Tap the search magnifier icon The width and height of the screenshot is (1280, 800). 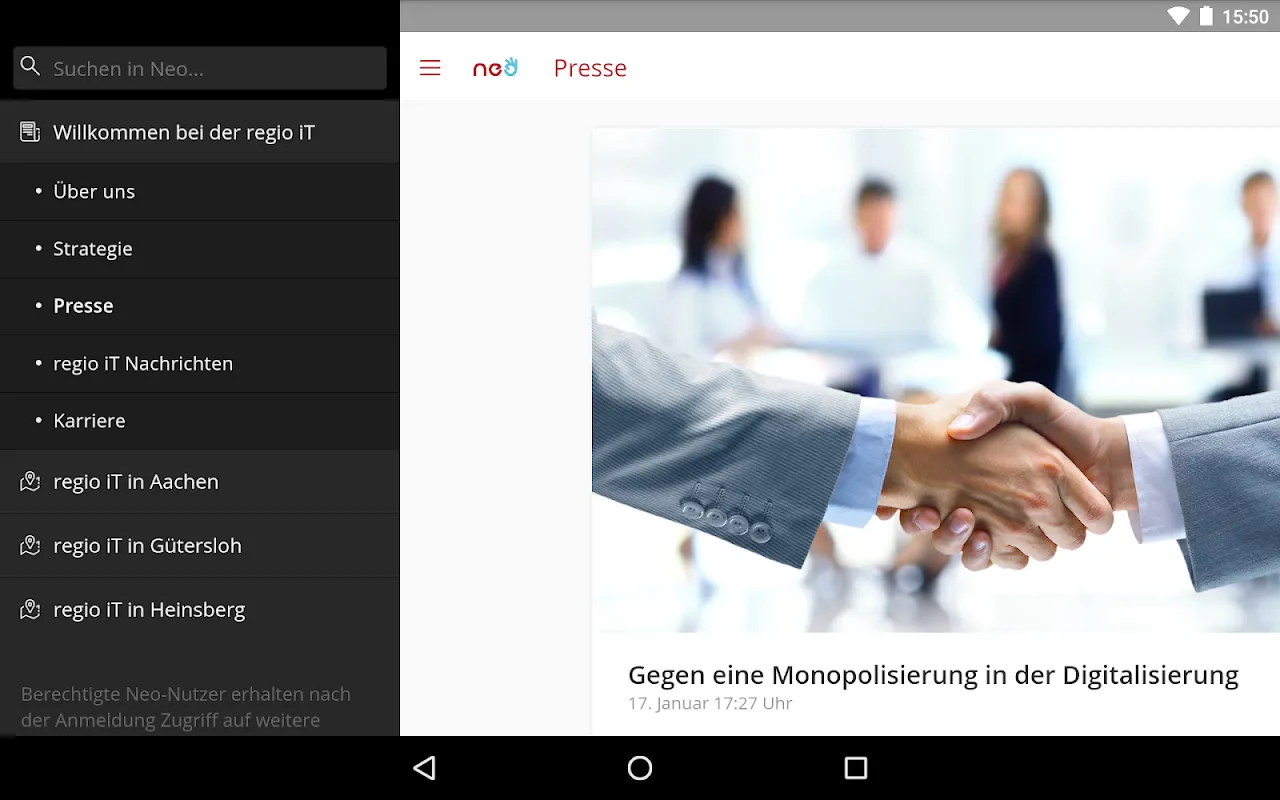31,67
